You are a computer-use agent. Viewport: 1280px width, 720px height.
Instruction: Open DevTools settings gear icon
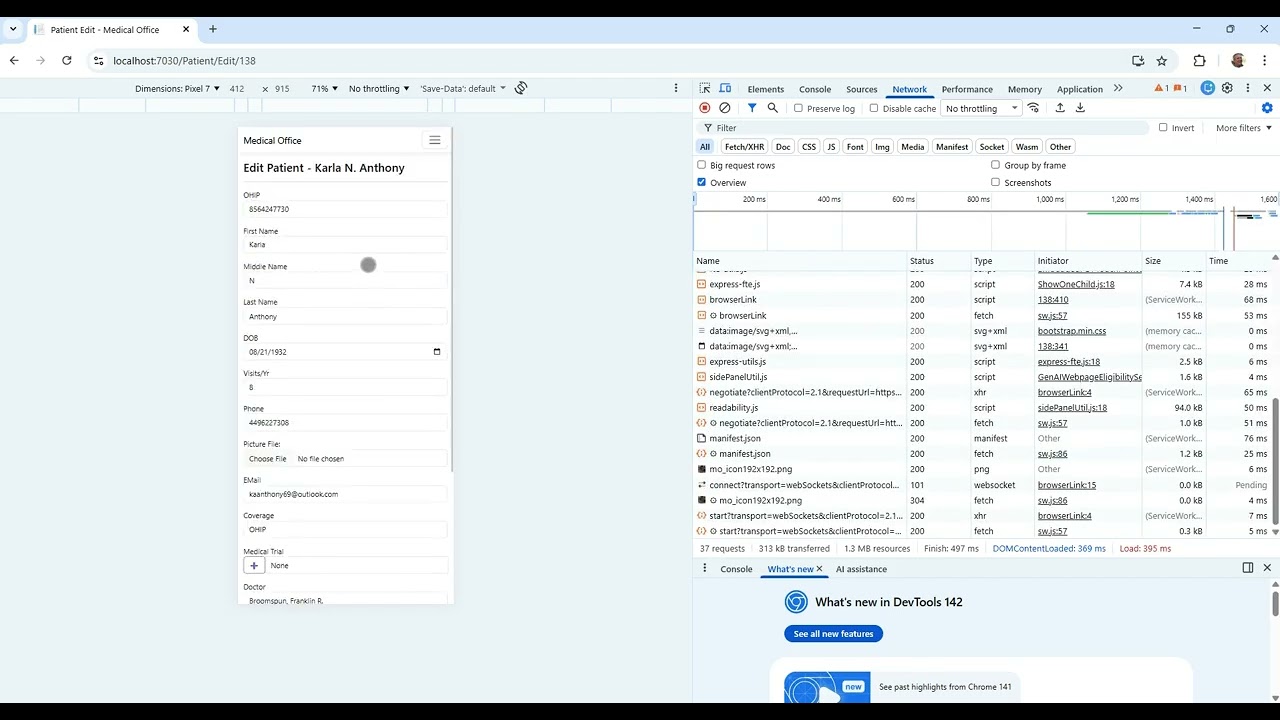(x=1227, y=88)
